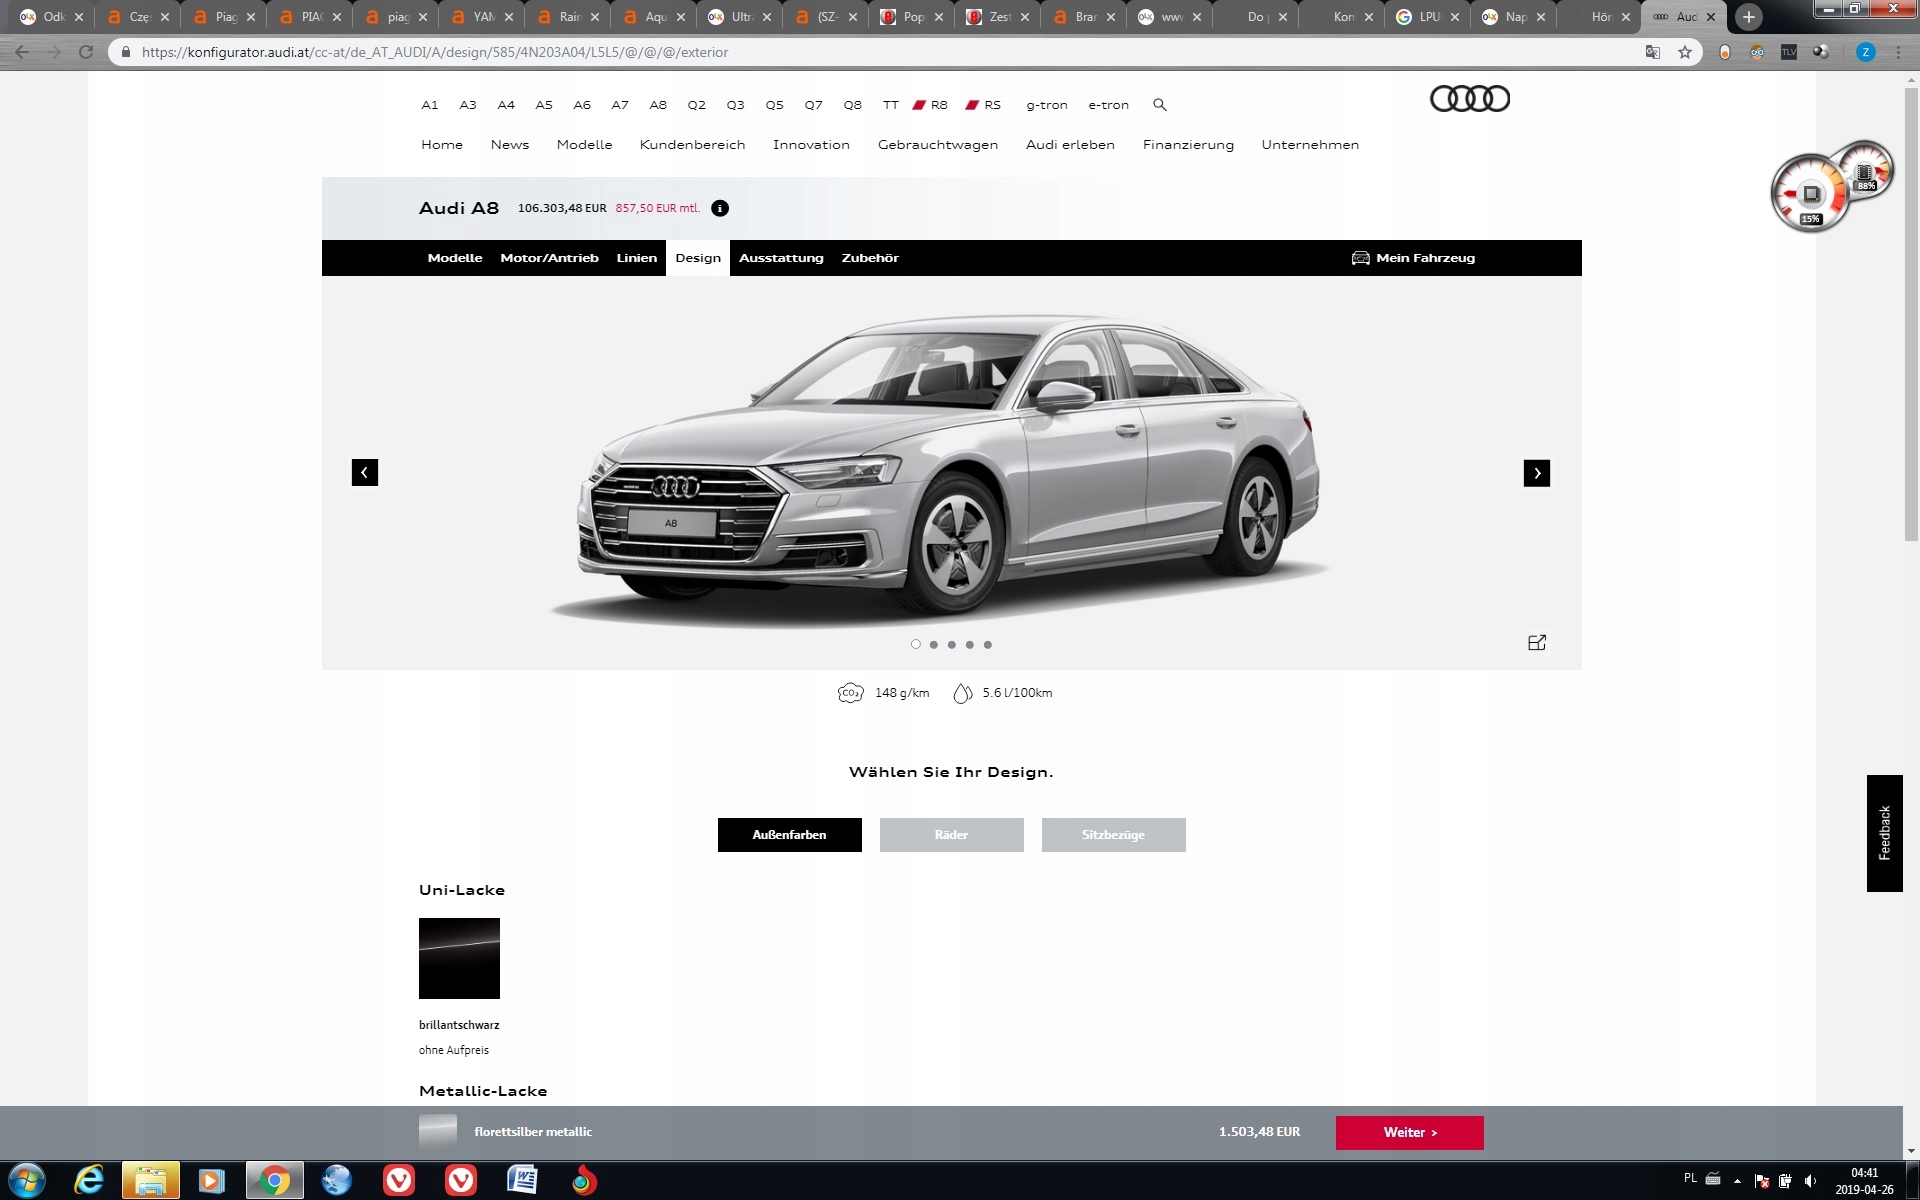This screenshot has height=1200, width=1920.
Task: Click the search magnifier in Audi navigation
Action: click(x=1159, y=104)
